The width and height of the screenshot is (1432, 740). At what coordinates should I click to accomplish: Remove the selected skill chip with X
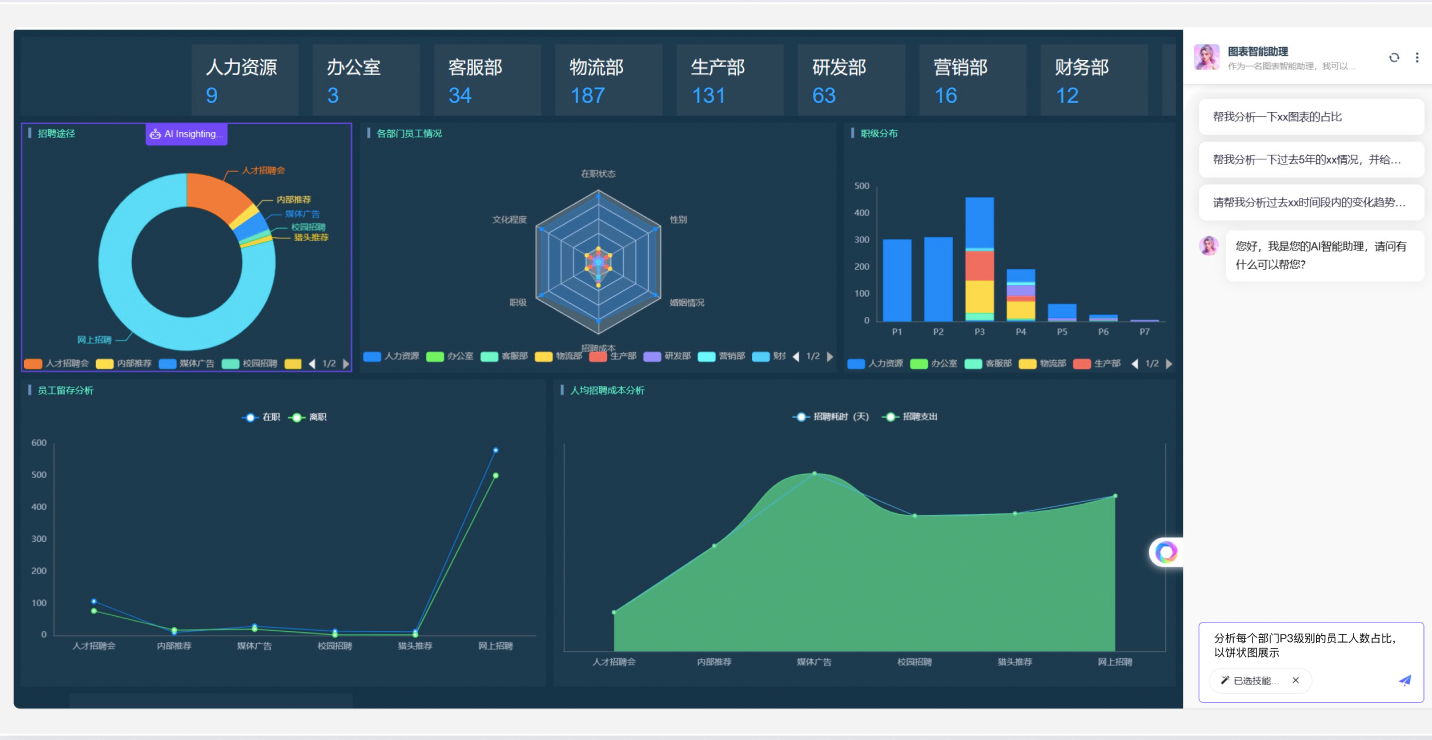[1295, 681]
